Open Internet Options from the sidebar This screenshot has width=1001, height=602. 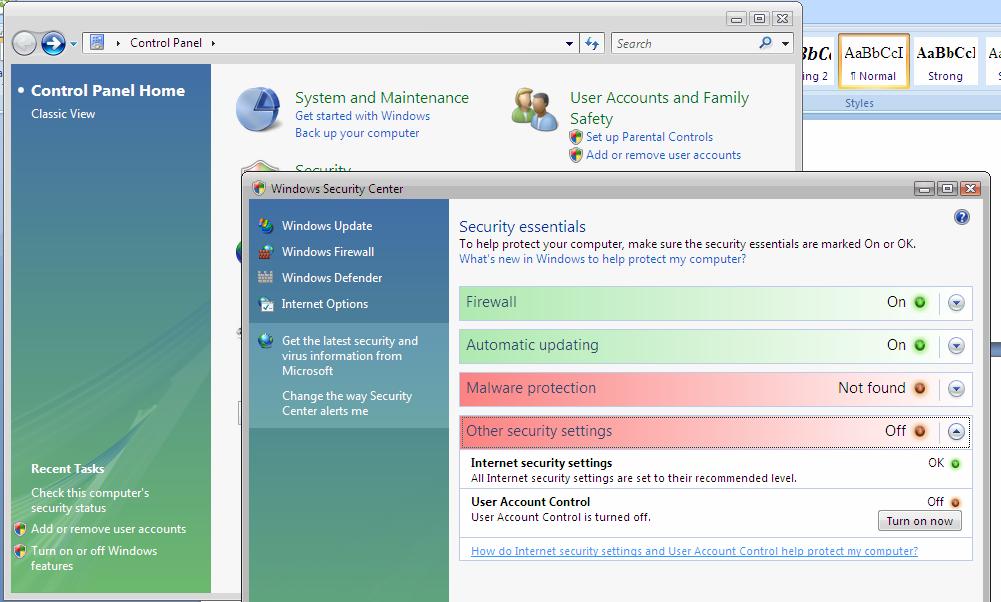(325, 304)
